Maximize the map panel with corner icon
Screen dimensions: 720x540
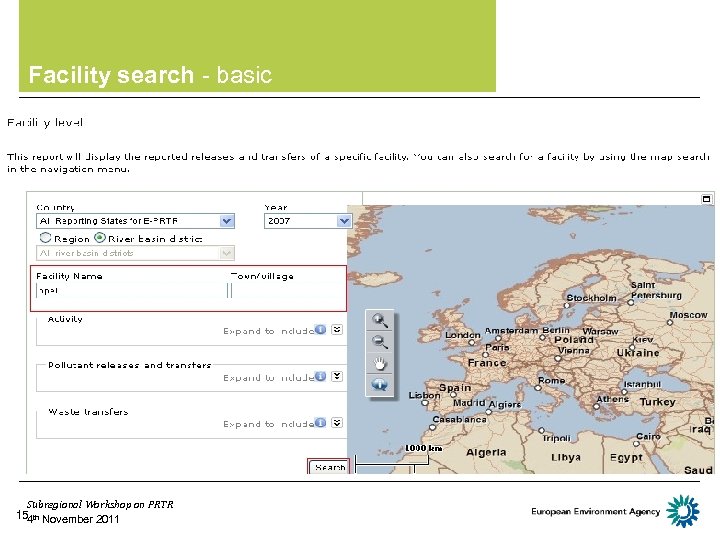[x=707, y=199]
